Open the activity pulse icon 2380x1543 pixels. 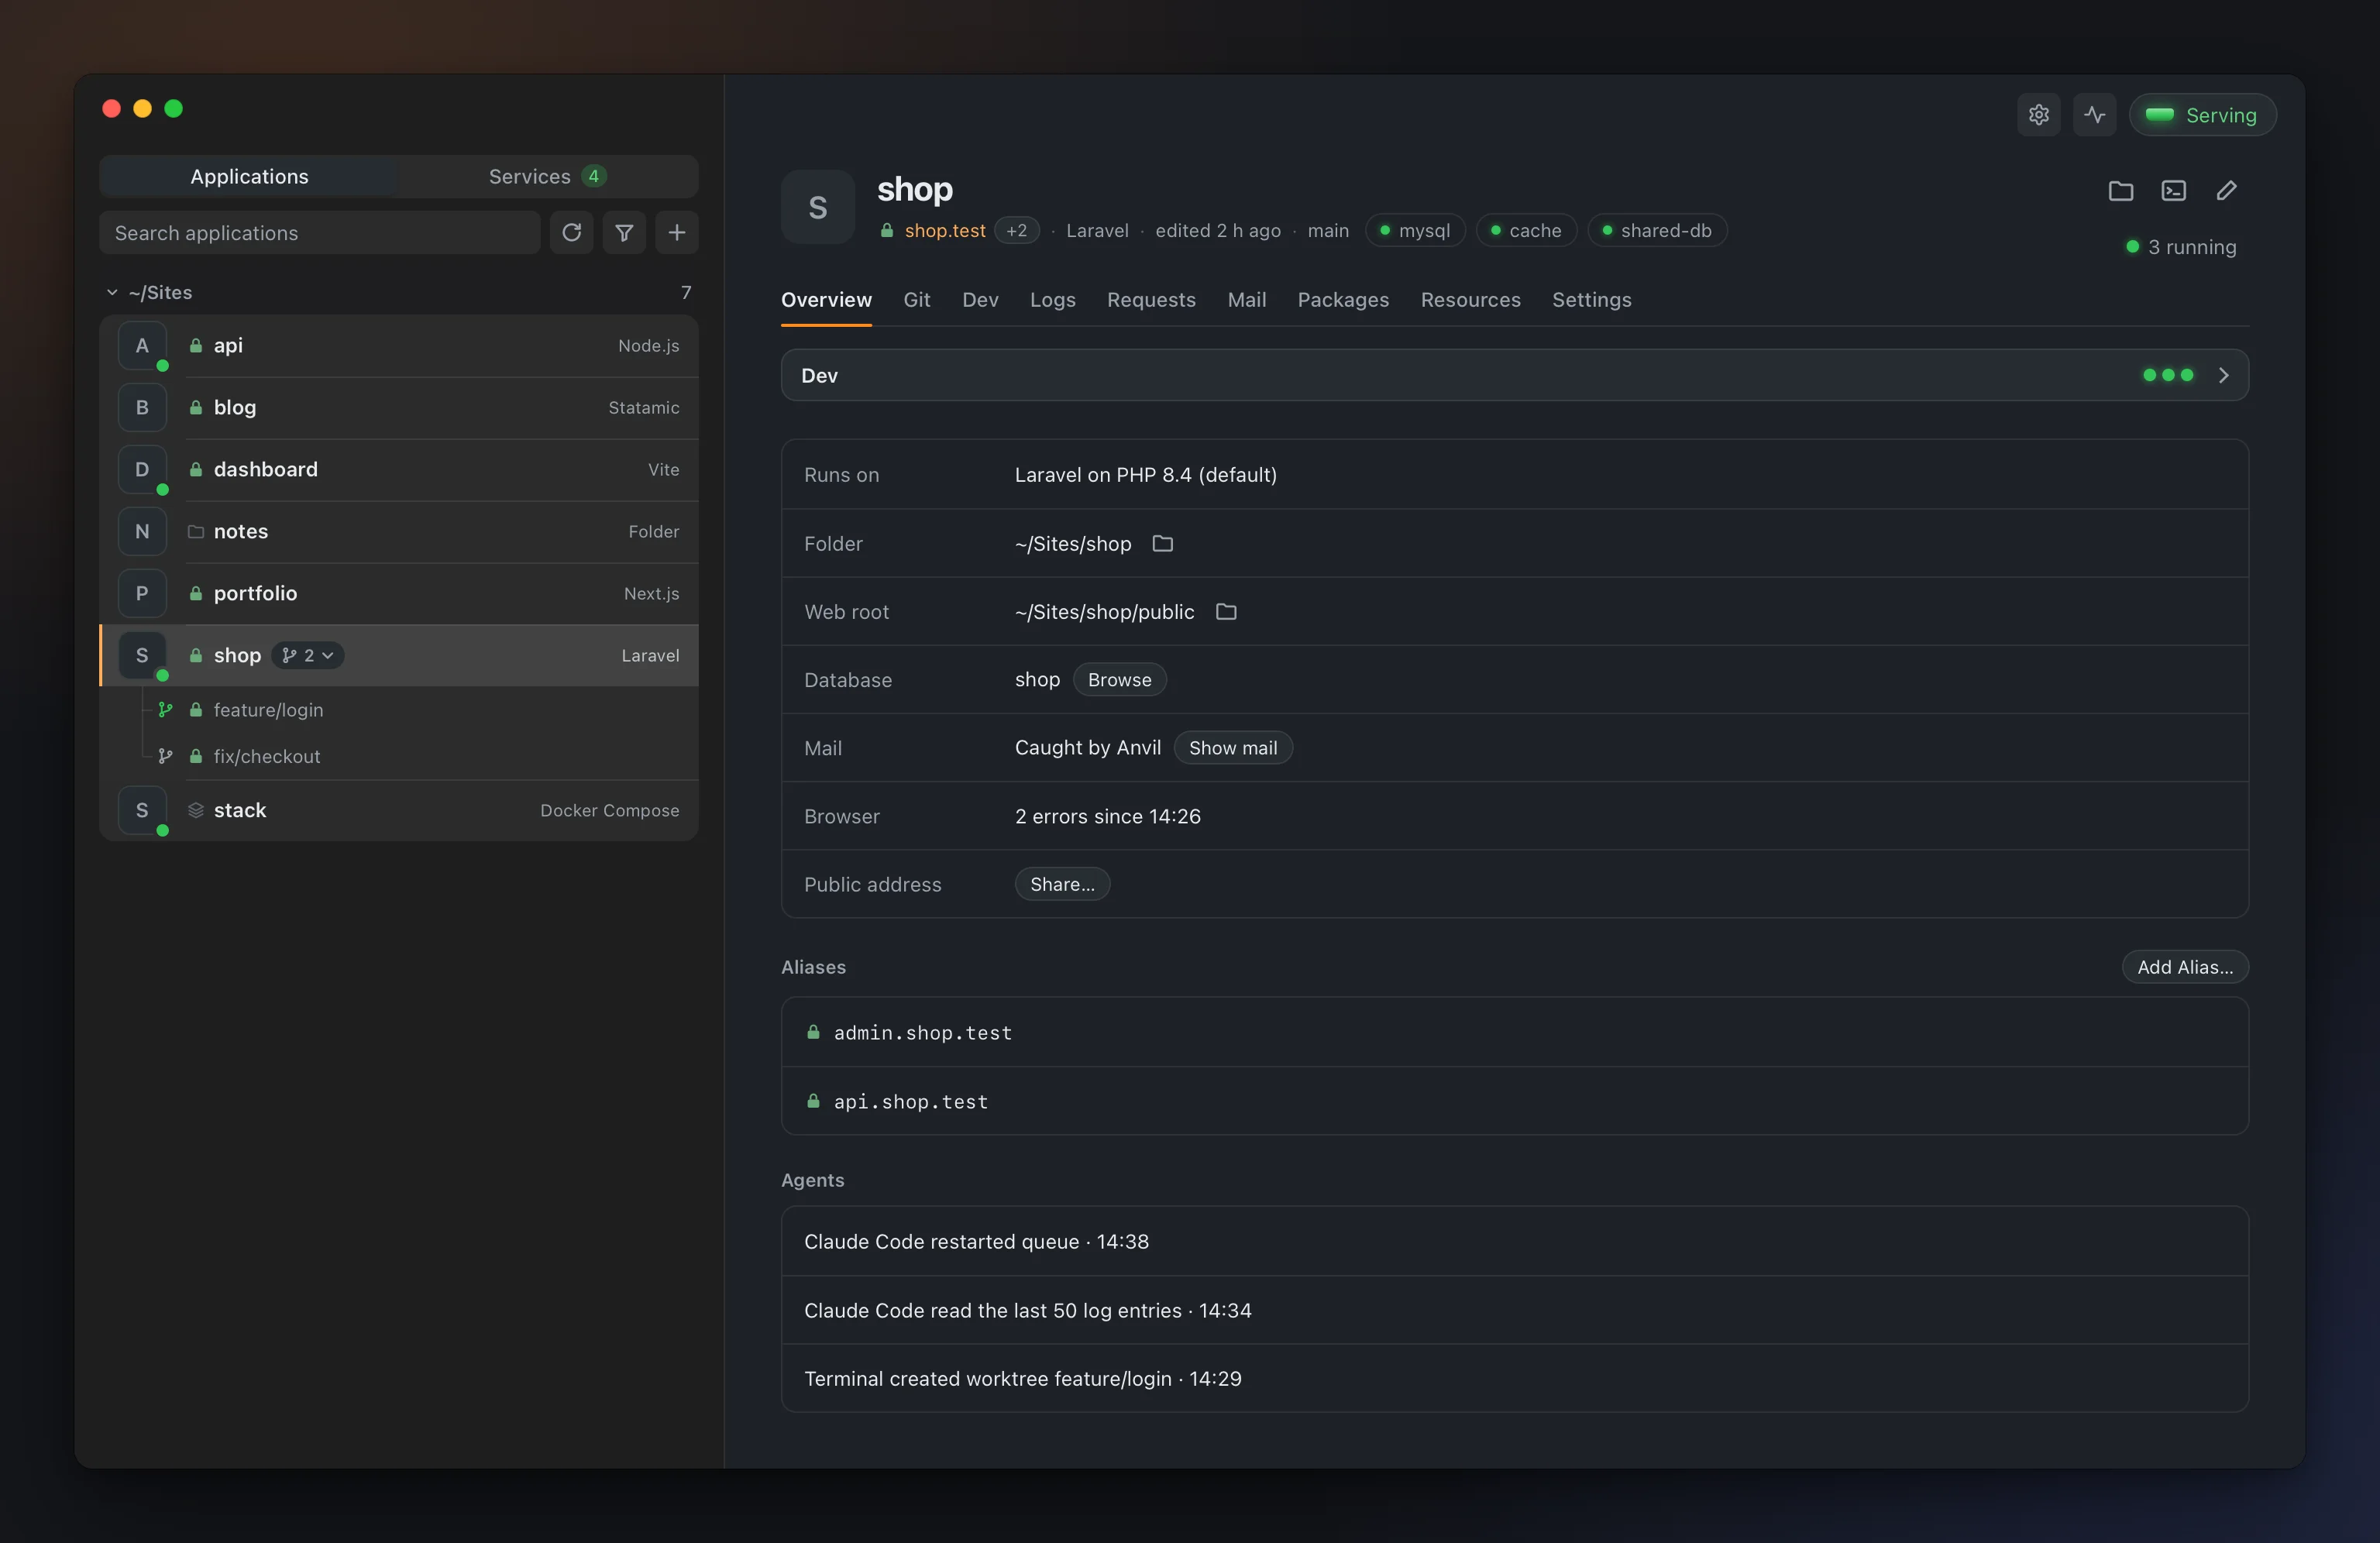pos(2094,115)
